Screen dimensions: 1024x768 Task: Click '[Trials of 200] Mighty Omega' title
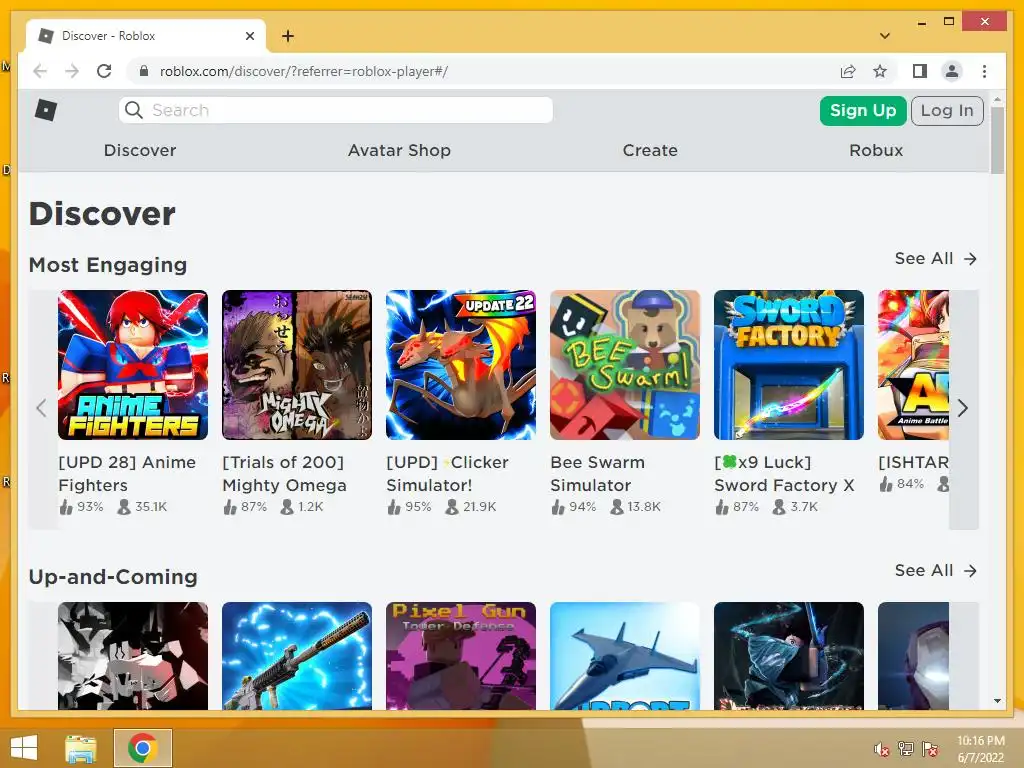click(285, 473)
